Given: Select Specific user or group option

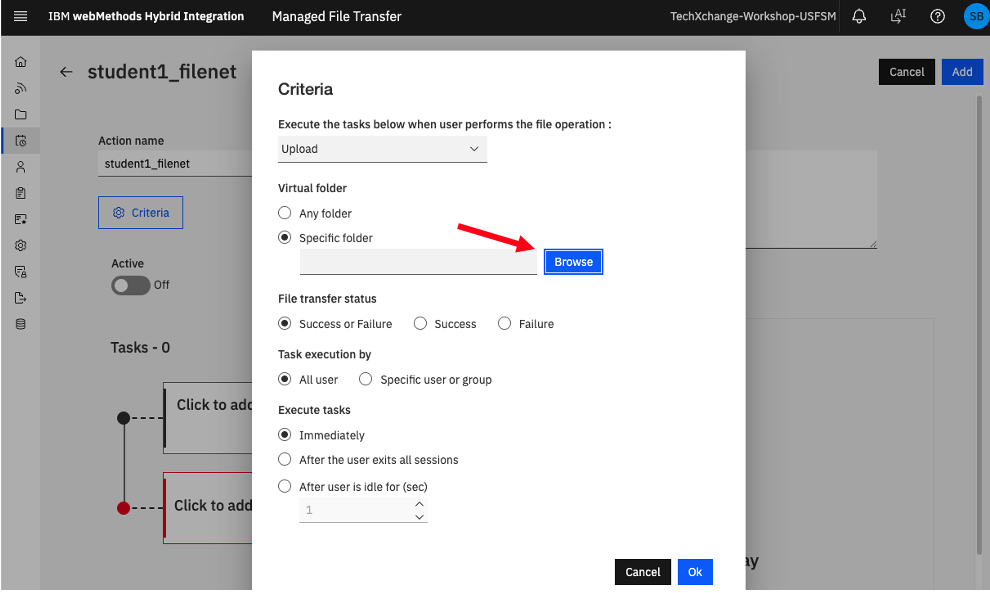Looking at the screenshot, I should (x=366, y=379).
